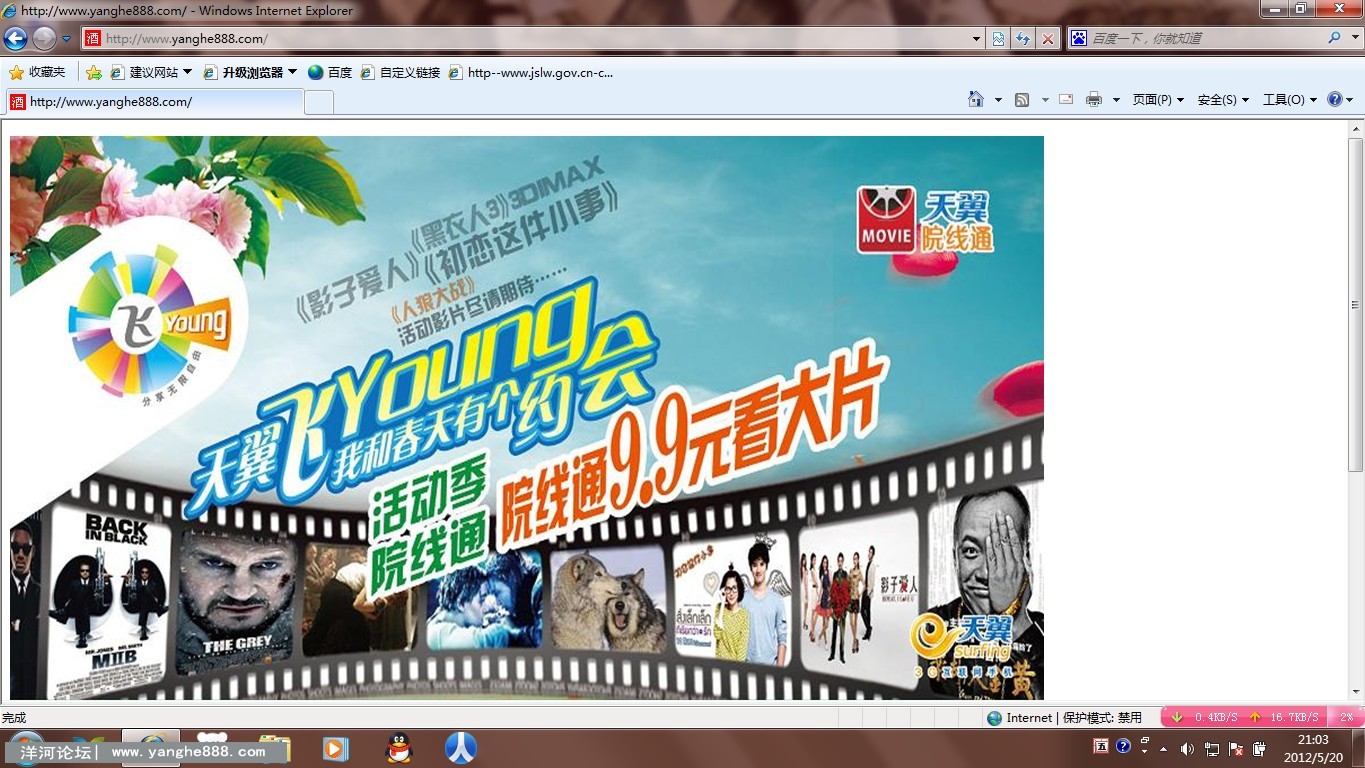
Task: Click the volume speaker tray icon
Action: tap(1187, 749)
